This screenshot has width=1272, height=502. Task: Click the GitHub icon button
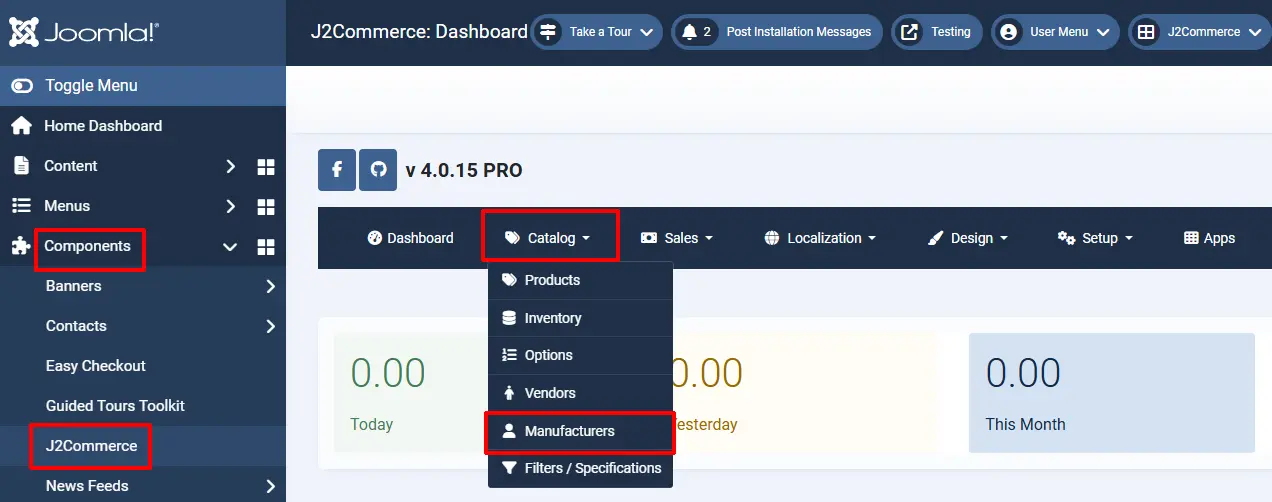378,170
